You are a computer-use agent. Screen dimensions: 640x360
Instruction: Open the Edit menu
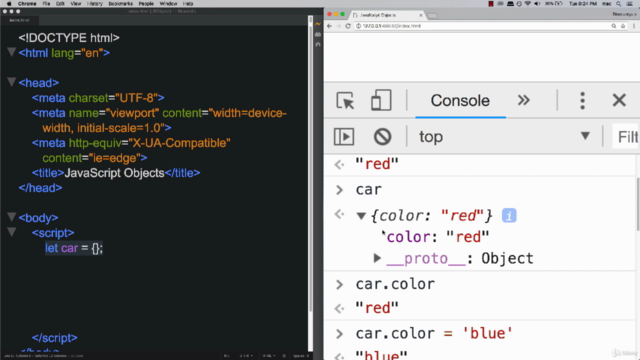[60, 4]
